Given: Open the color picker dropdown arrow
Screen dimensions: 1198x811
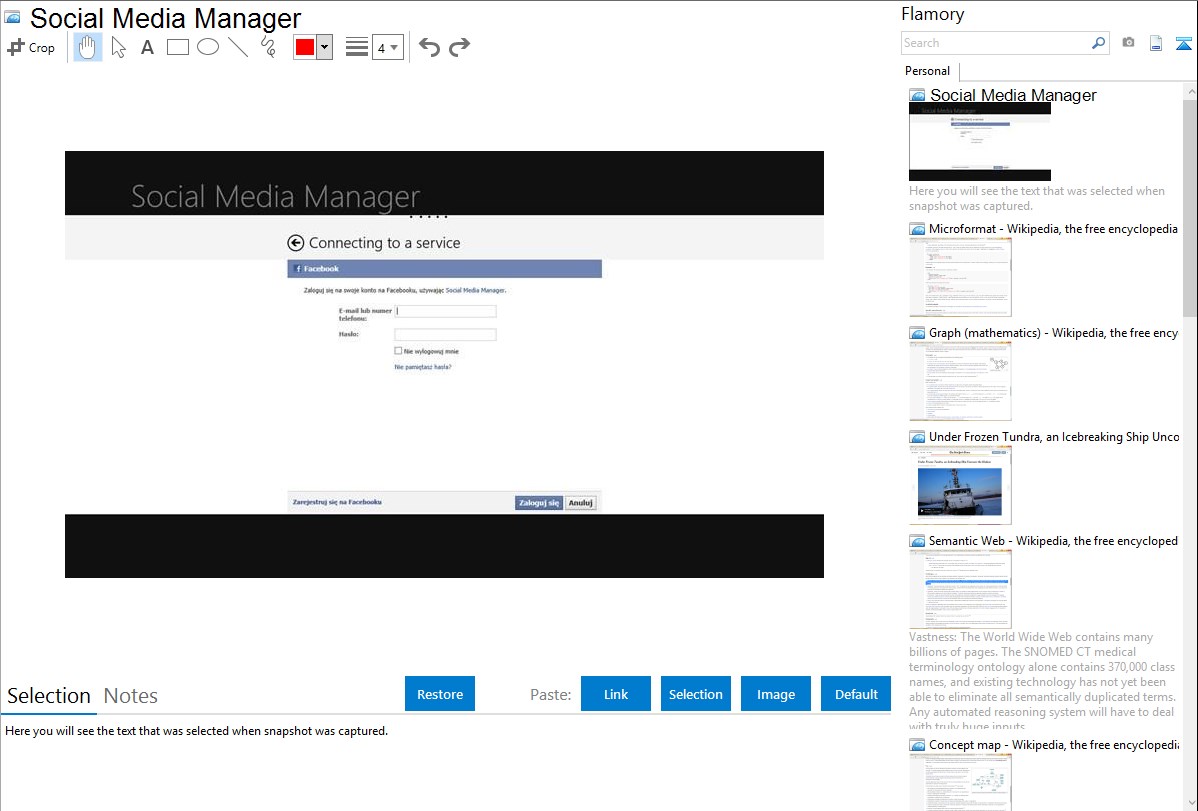Looking at the screenshot, I should pyautogui.click(x=325, y=47).
